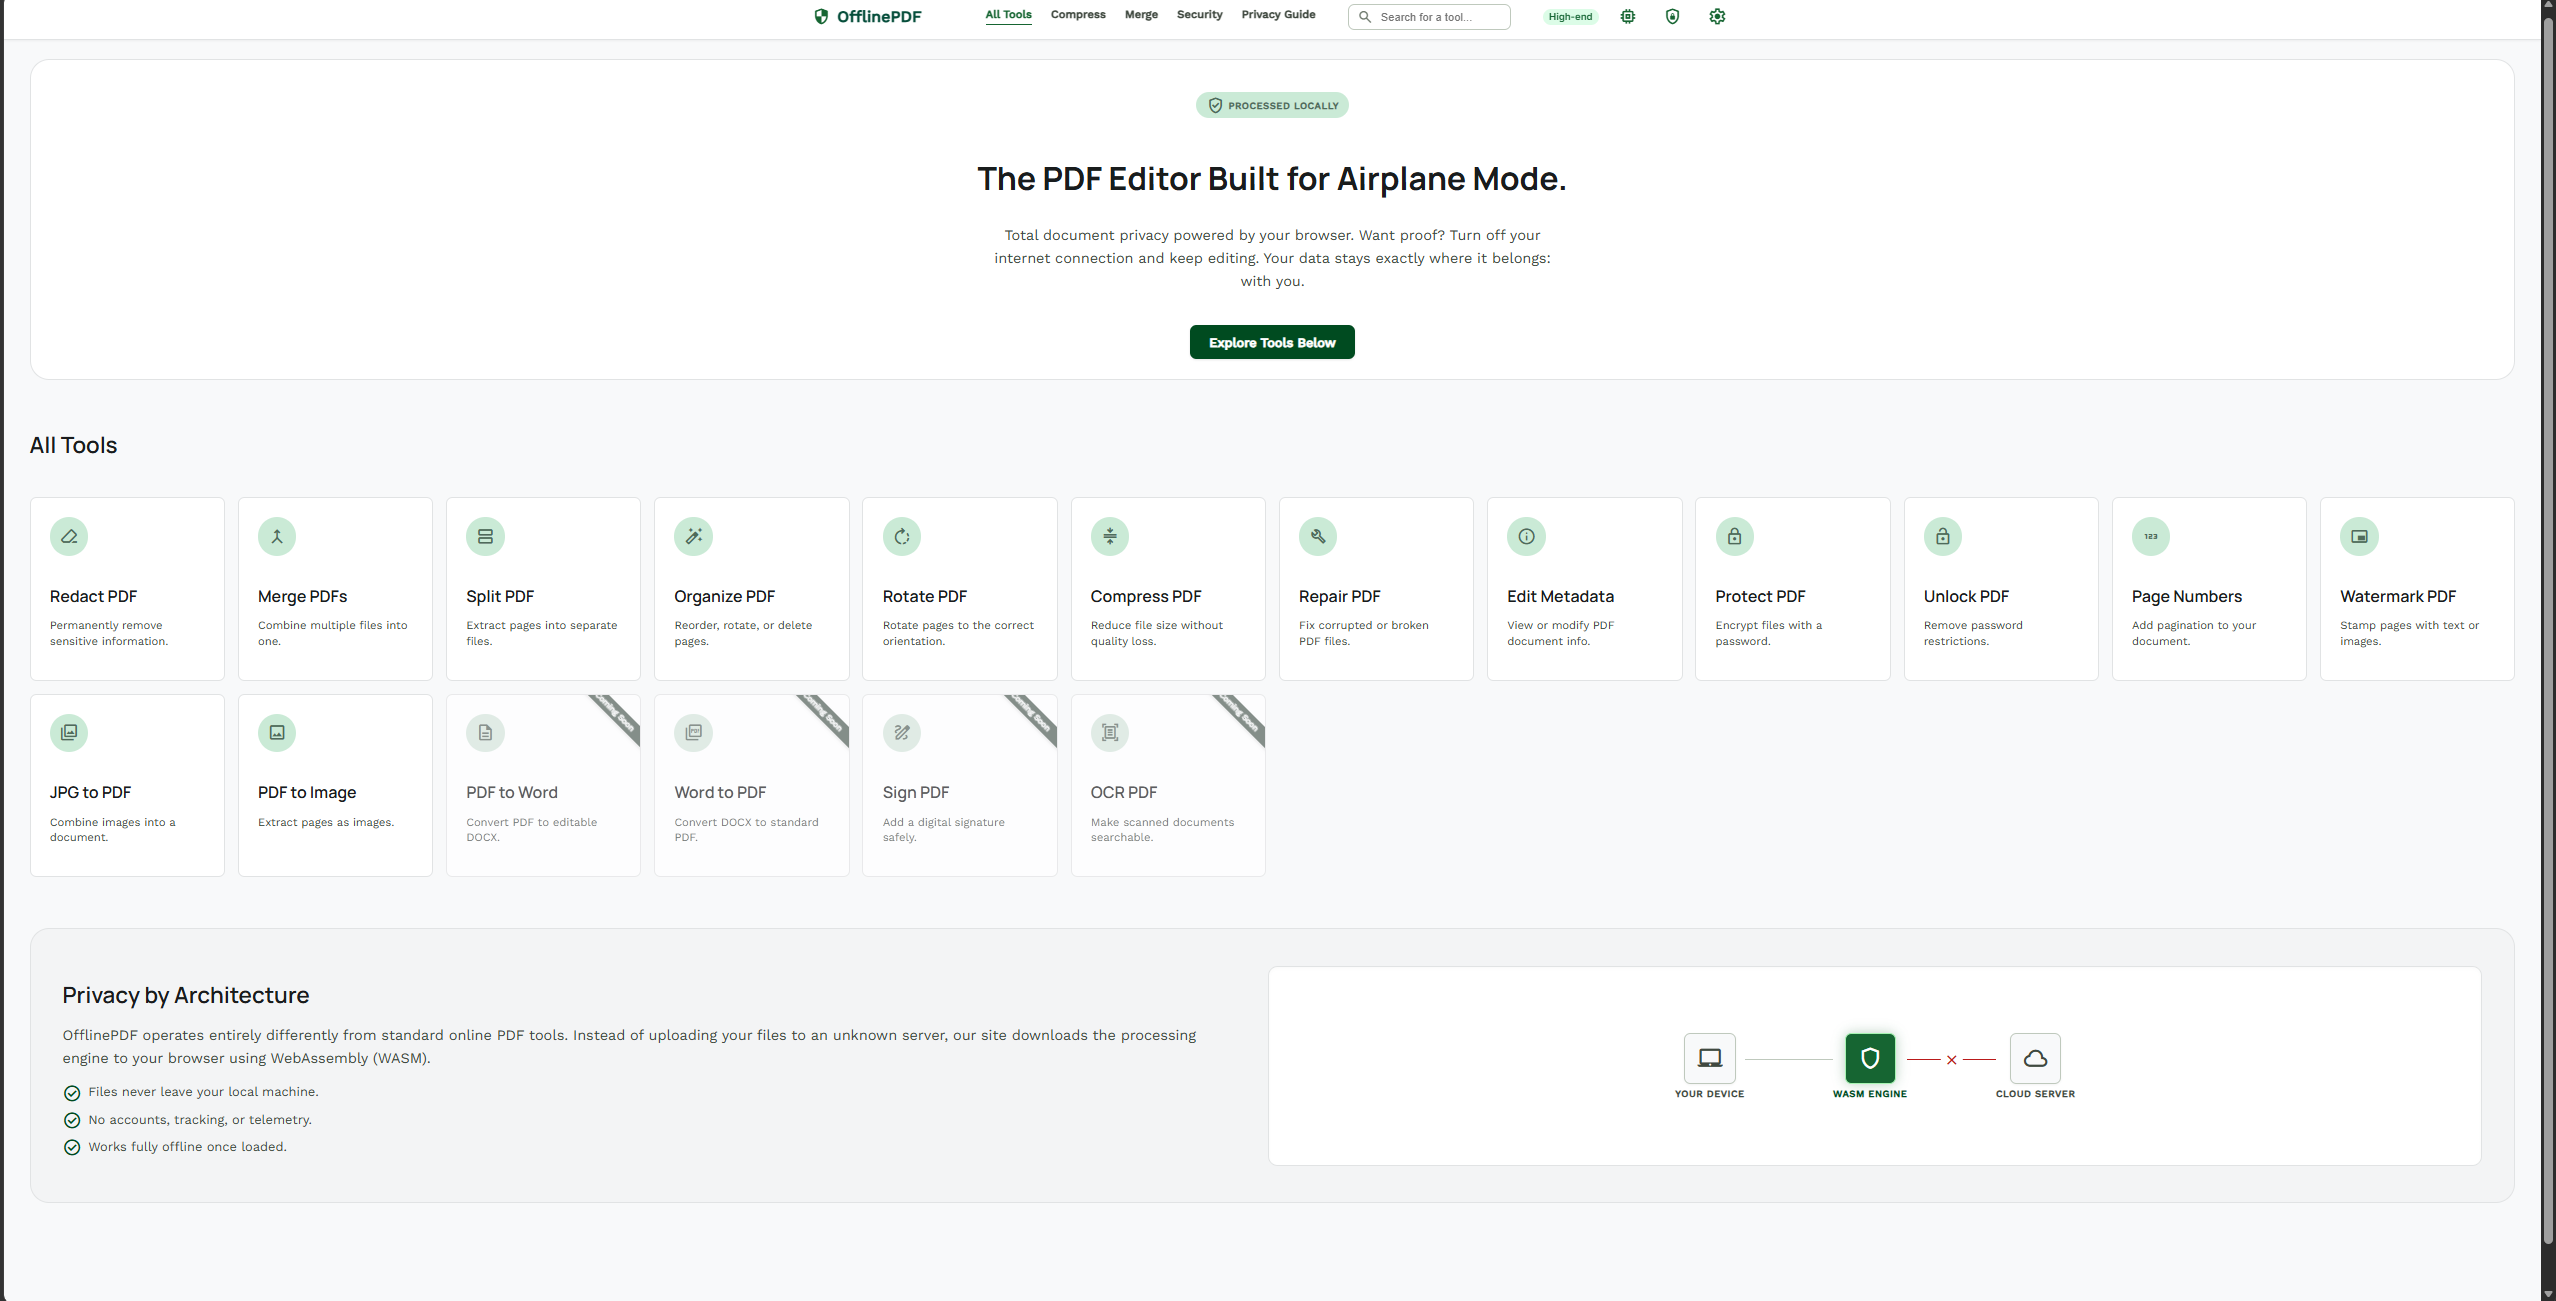This screenshot has width=2556, height=1301.
Task: Click the PDF to Word card title
Action: [x=512, y=792]
